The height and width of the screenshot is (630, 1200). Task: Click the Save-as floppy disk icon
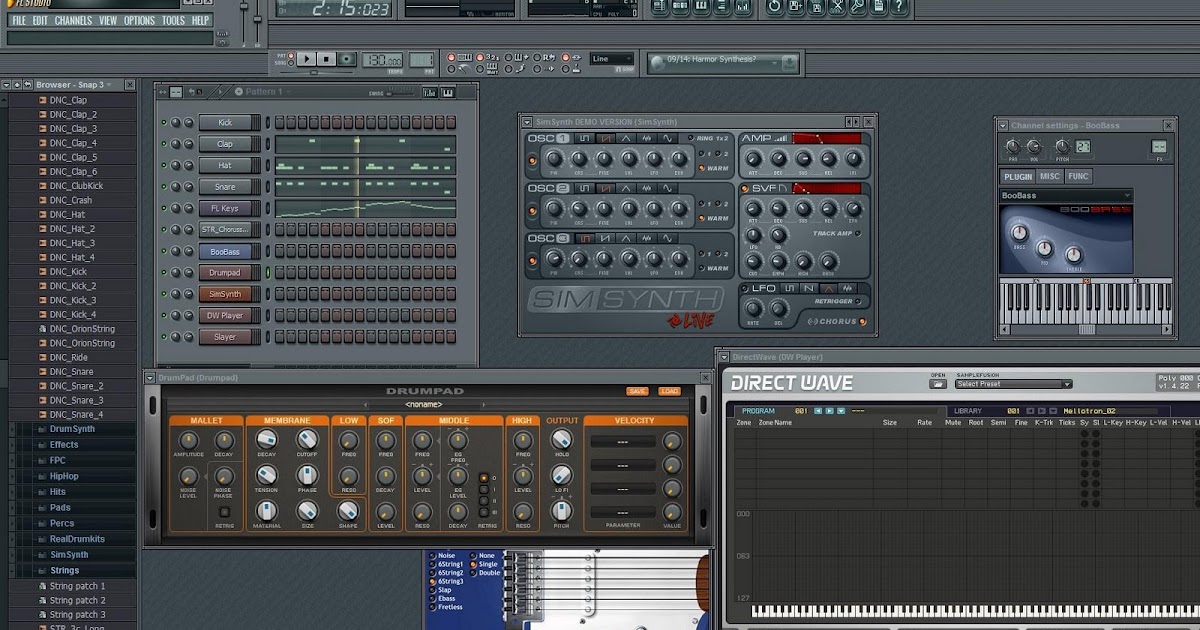tap(795, 8)
